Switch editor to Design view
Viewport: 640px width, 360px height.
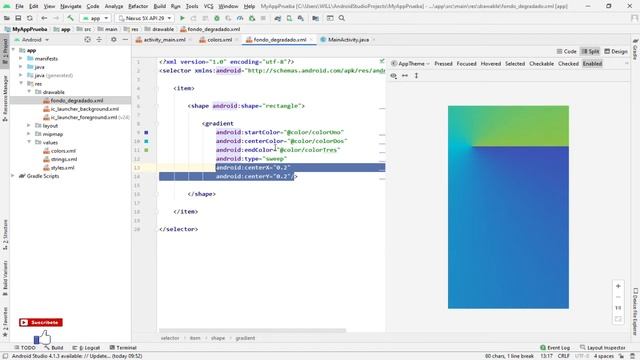(616, 51)
